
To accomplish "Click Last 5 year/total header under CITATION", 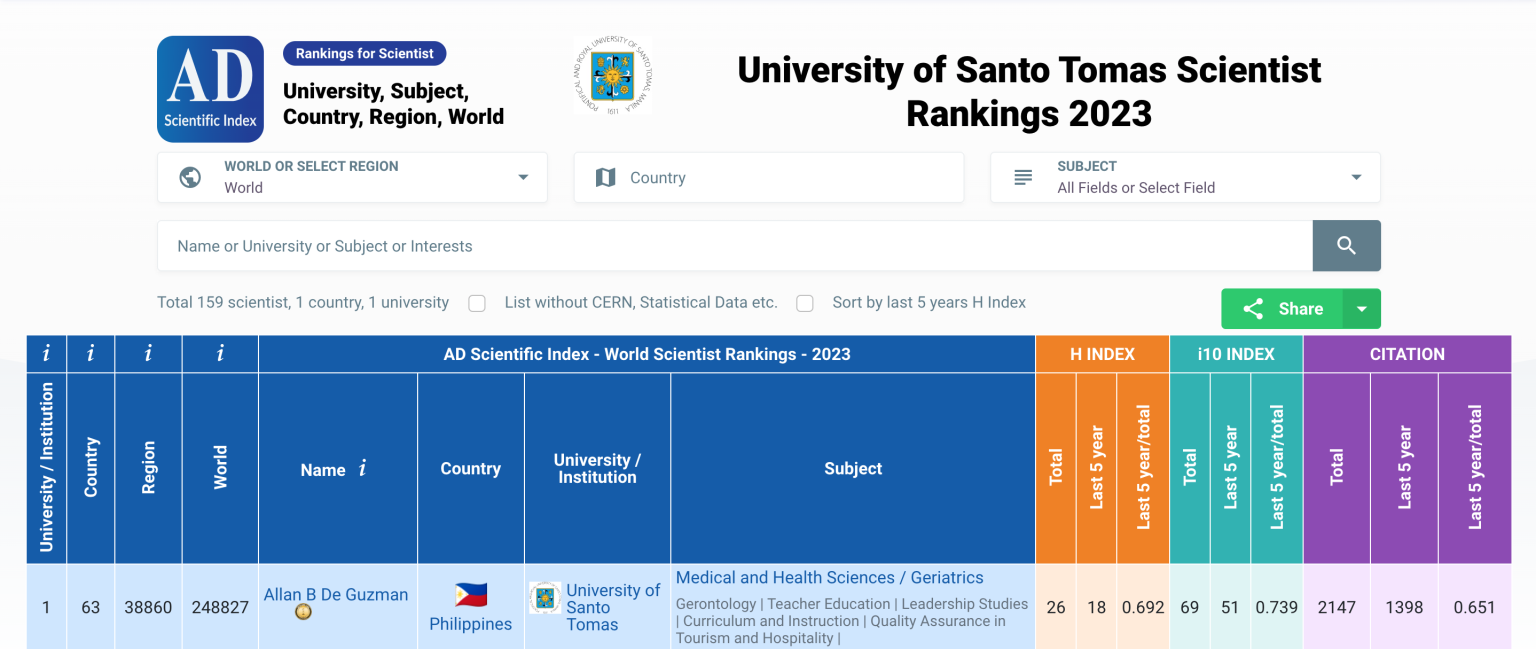I will [1475, 468].
